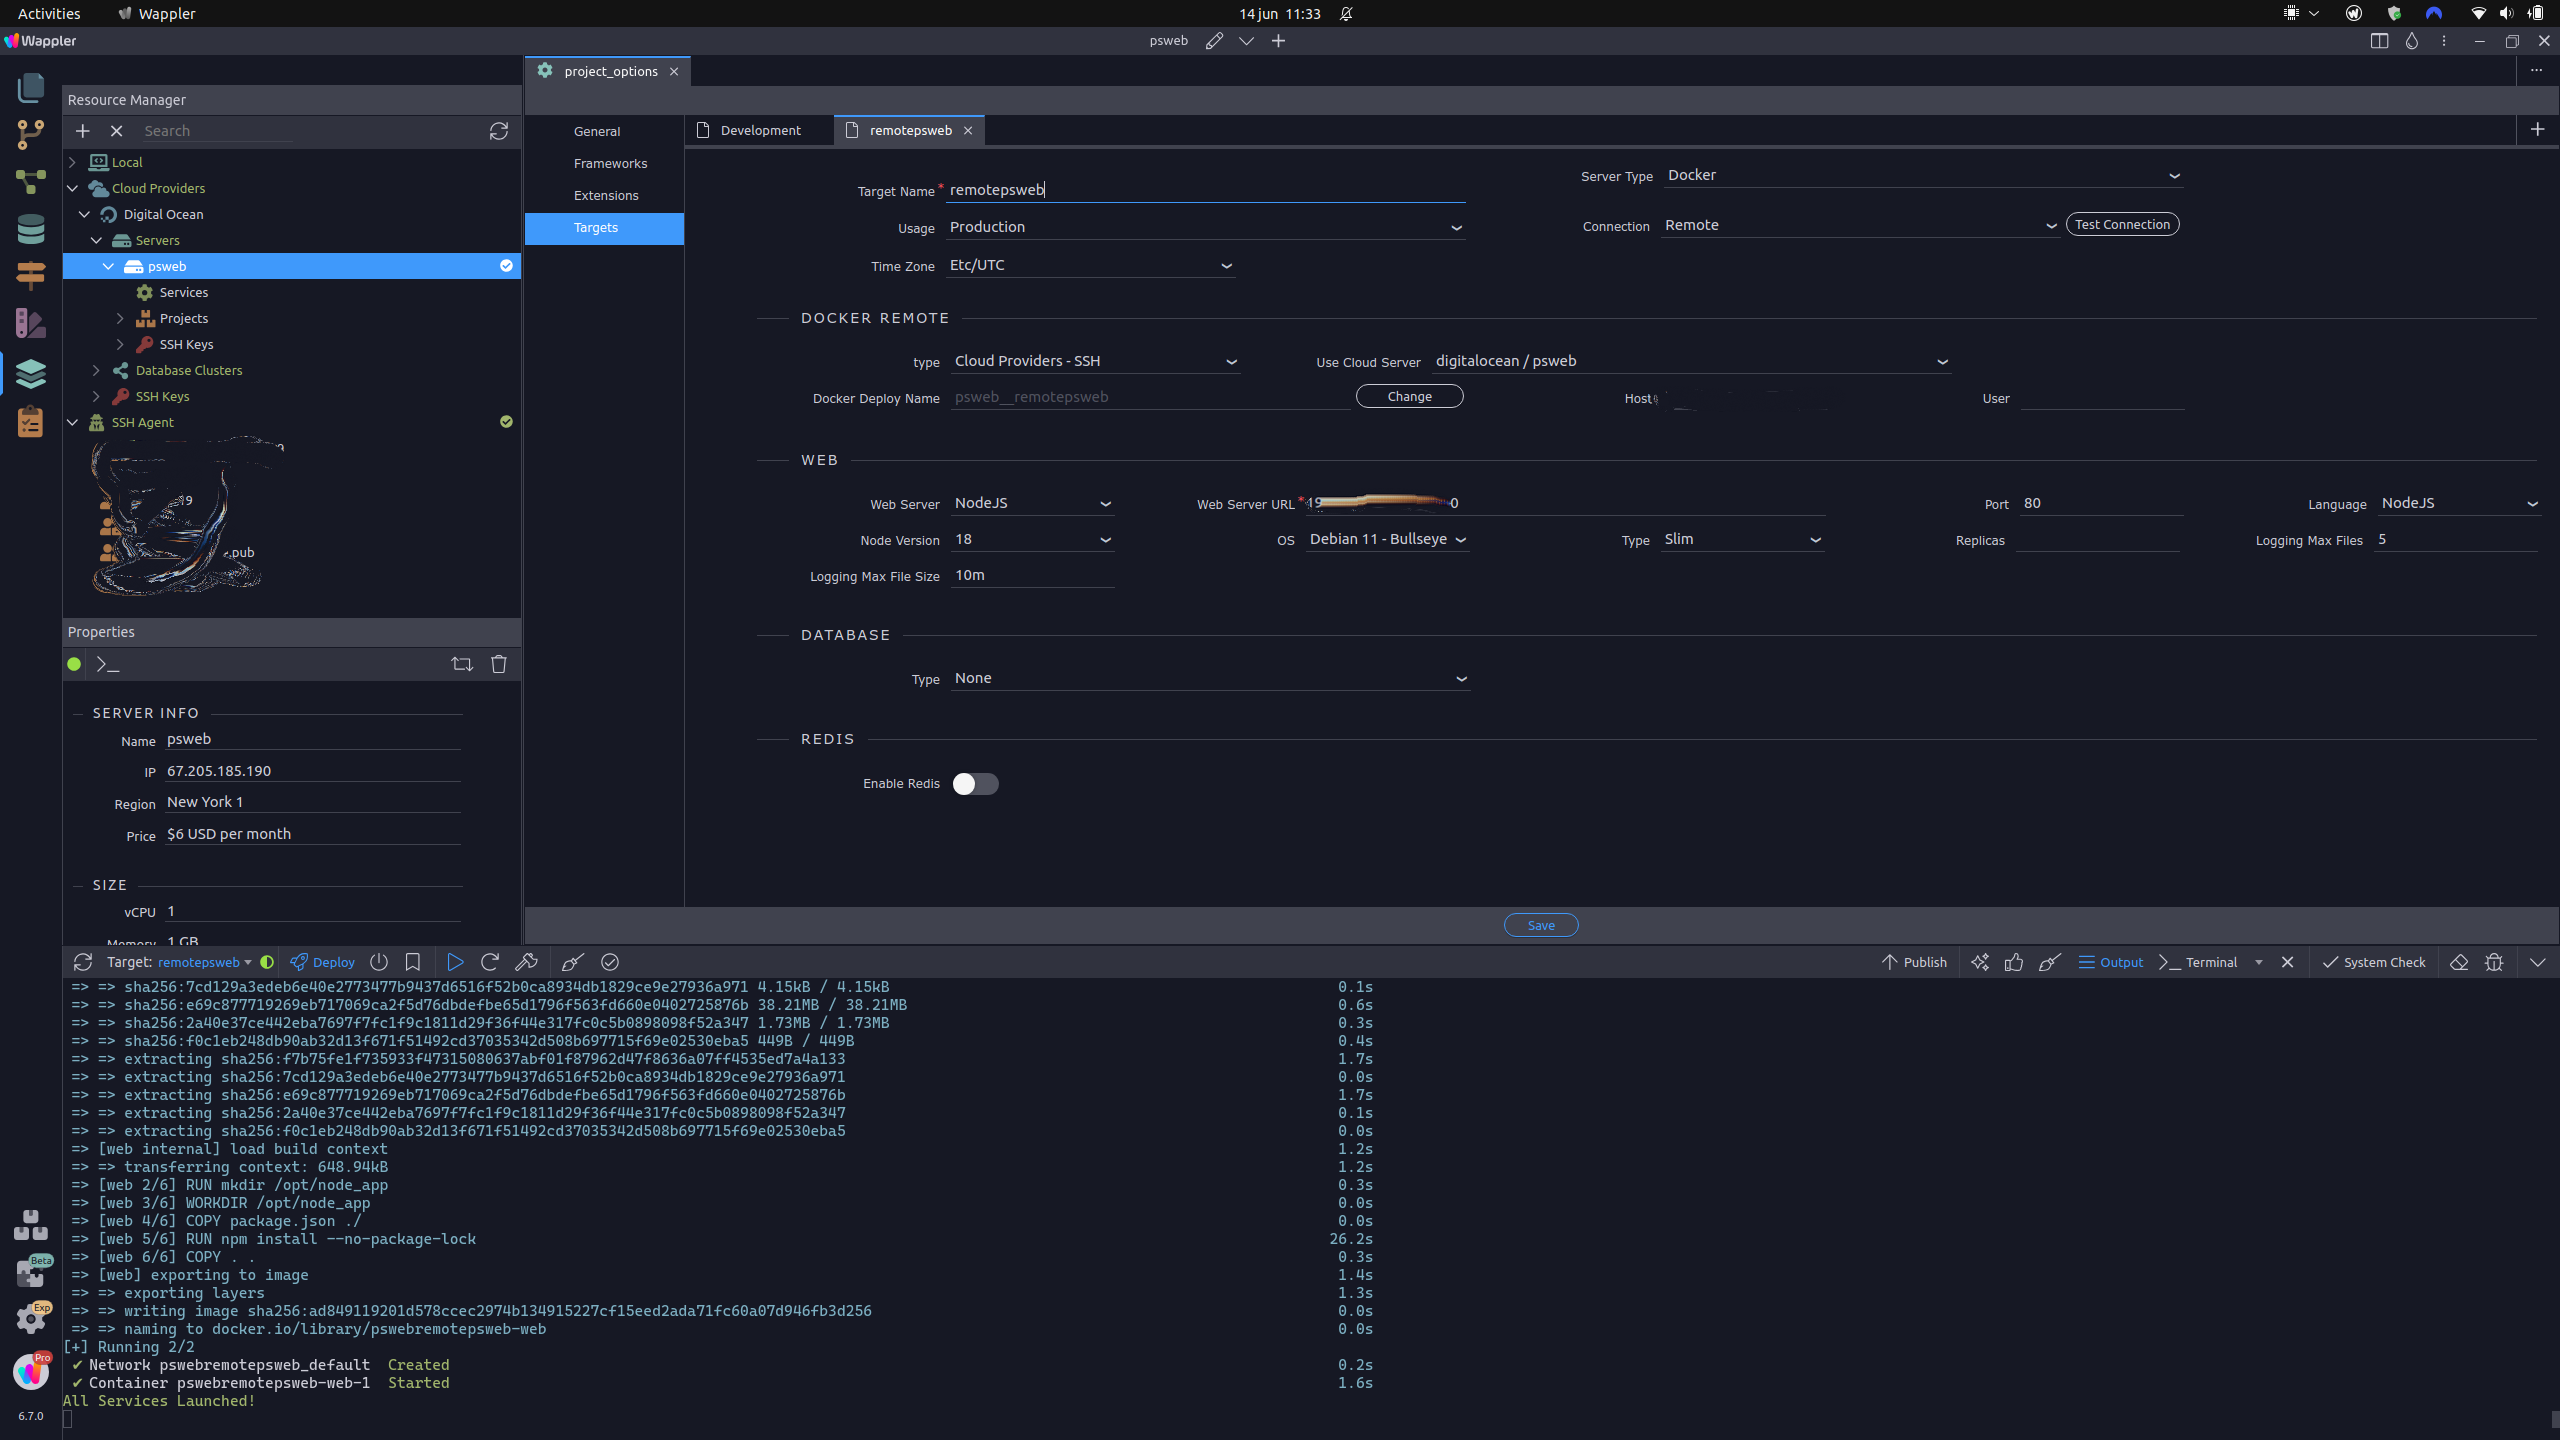
Task: Expand the Projects tree node
Action: point(121,318)
